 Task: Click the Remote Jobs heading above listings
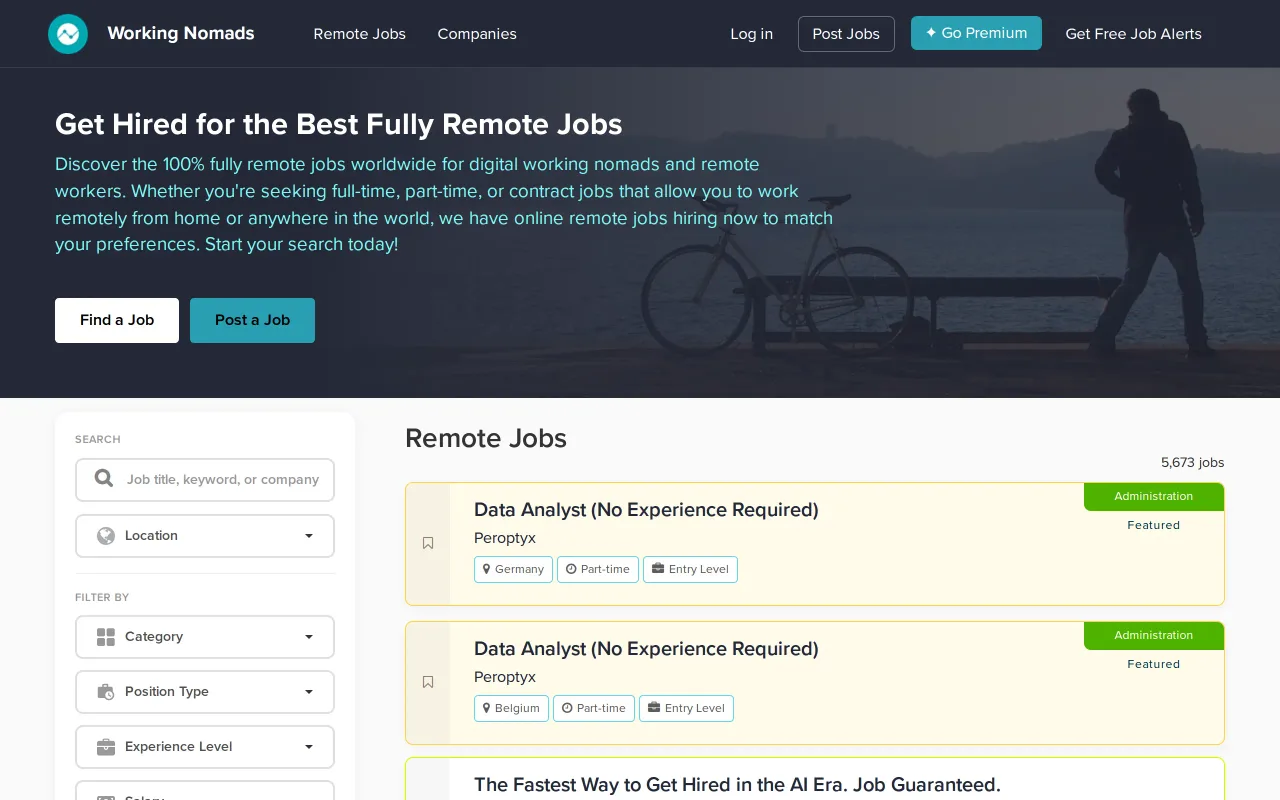point(486,438)
